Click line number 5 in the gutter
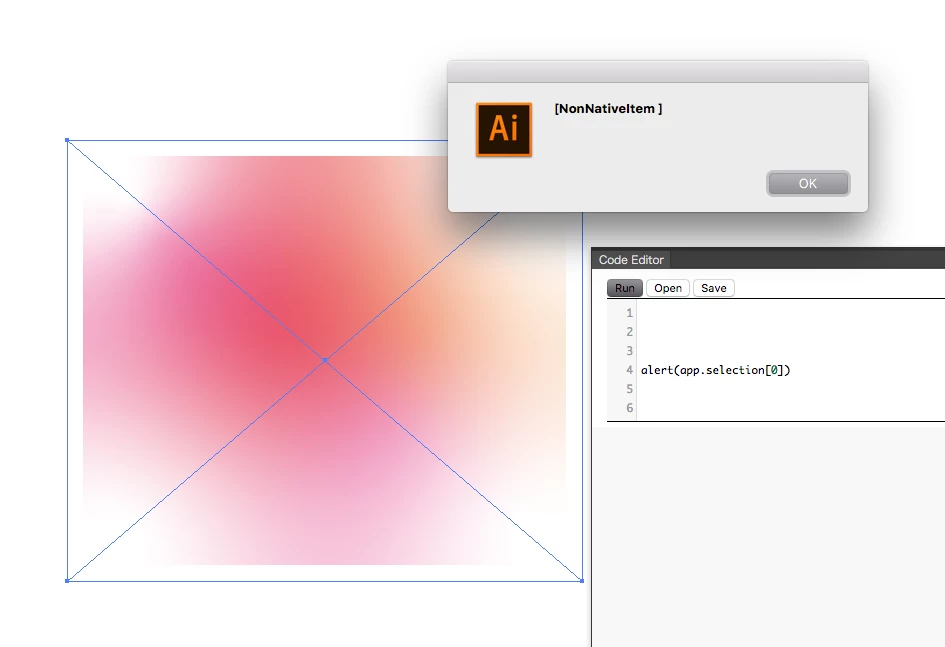The image size is (945, 647). pos(629,389)
